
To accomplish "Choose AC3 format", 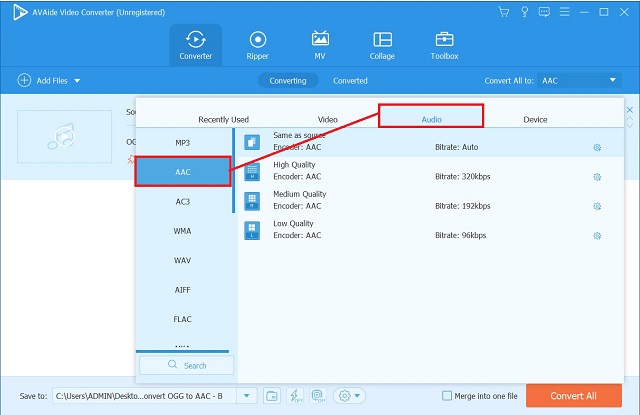I will coord(183,202).
